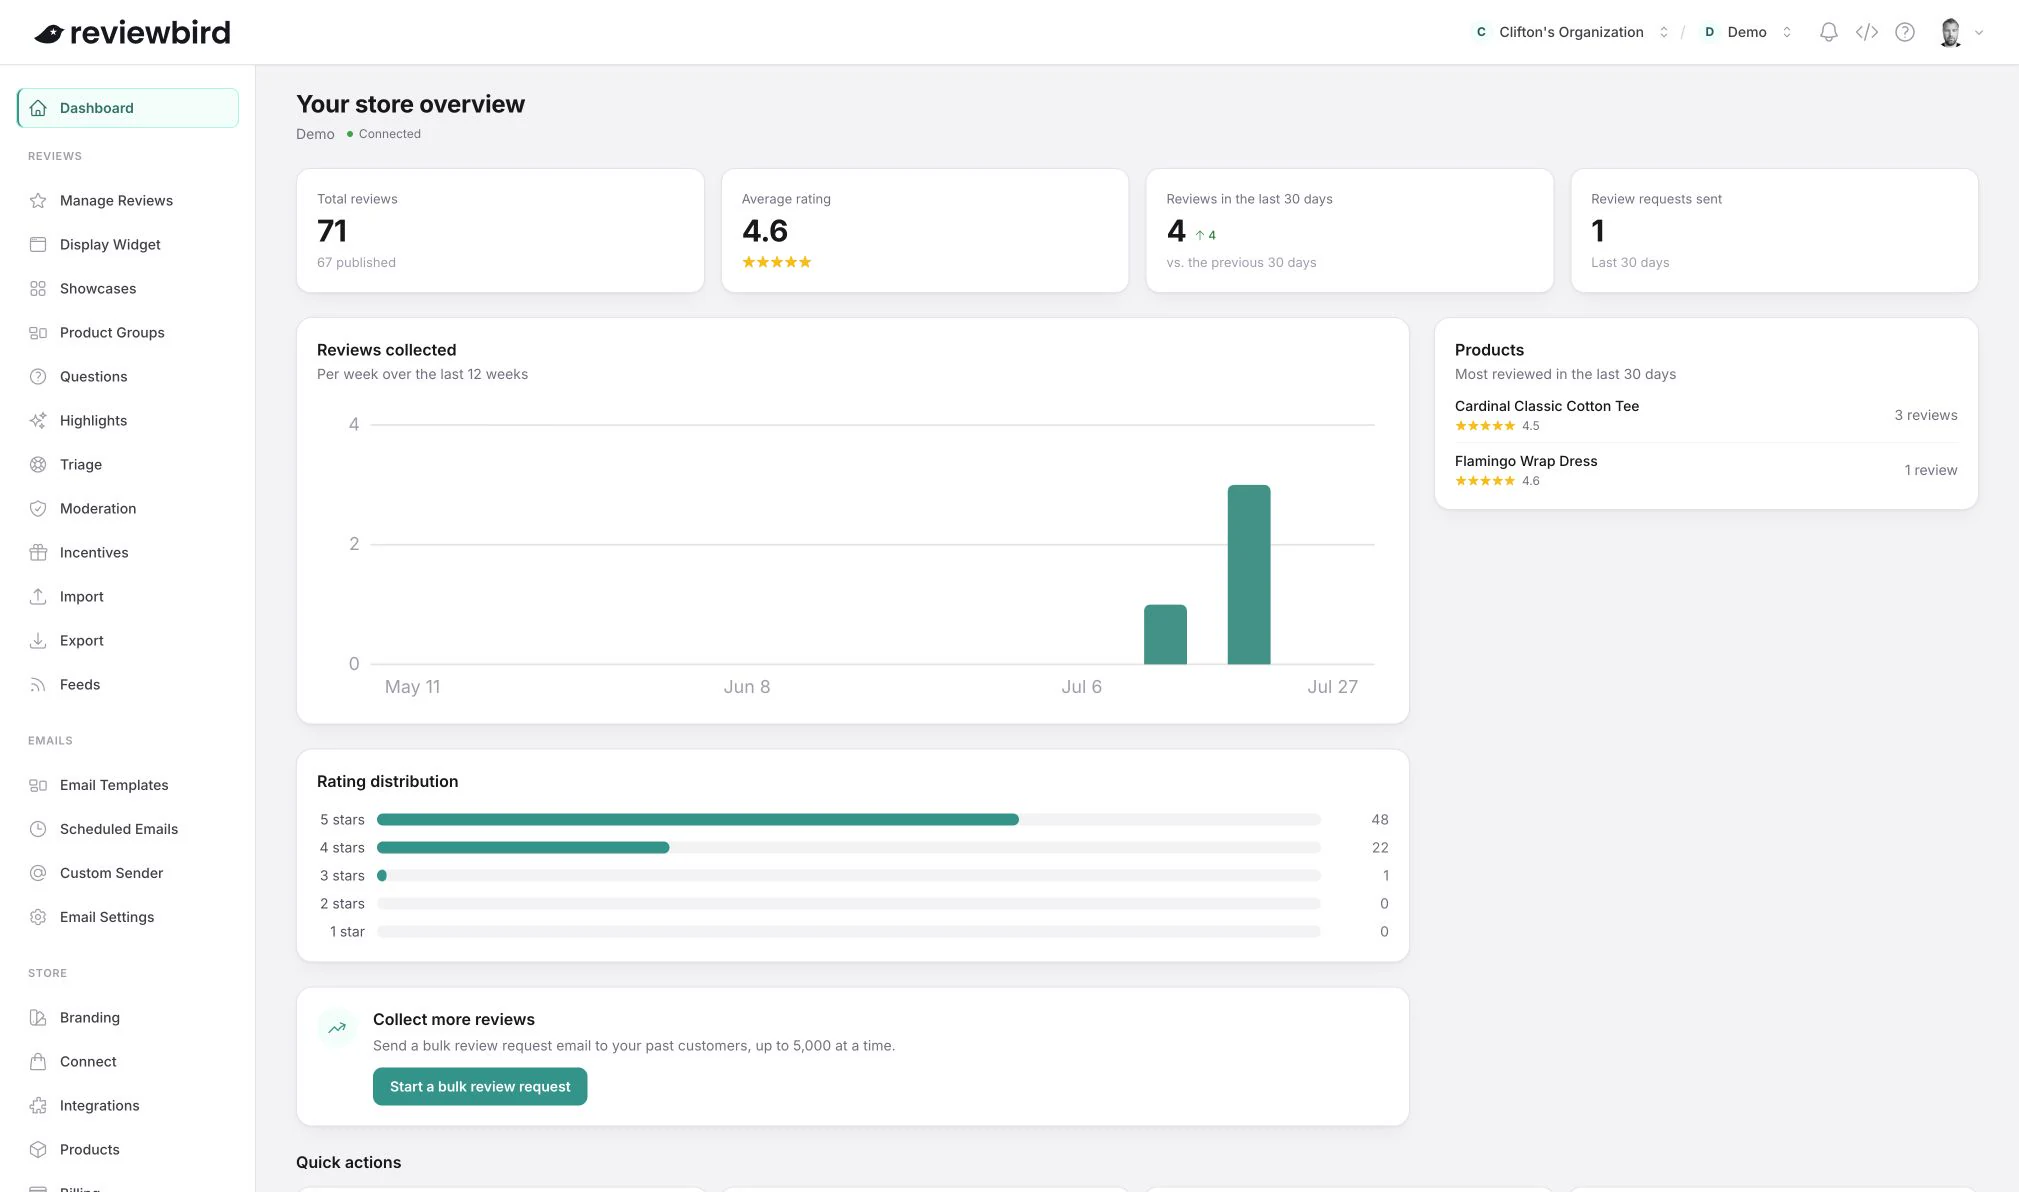Click the '3 reviews' count

point(1925,415)
